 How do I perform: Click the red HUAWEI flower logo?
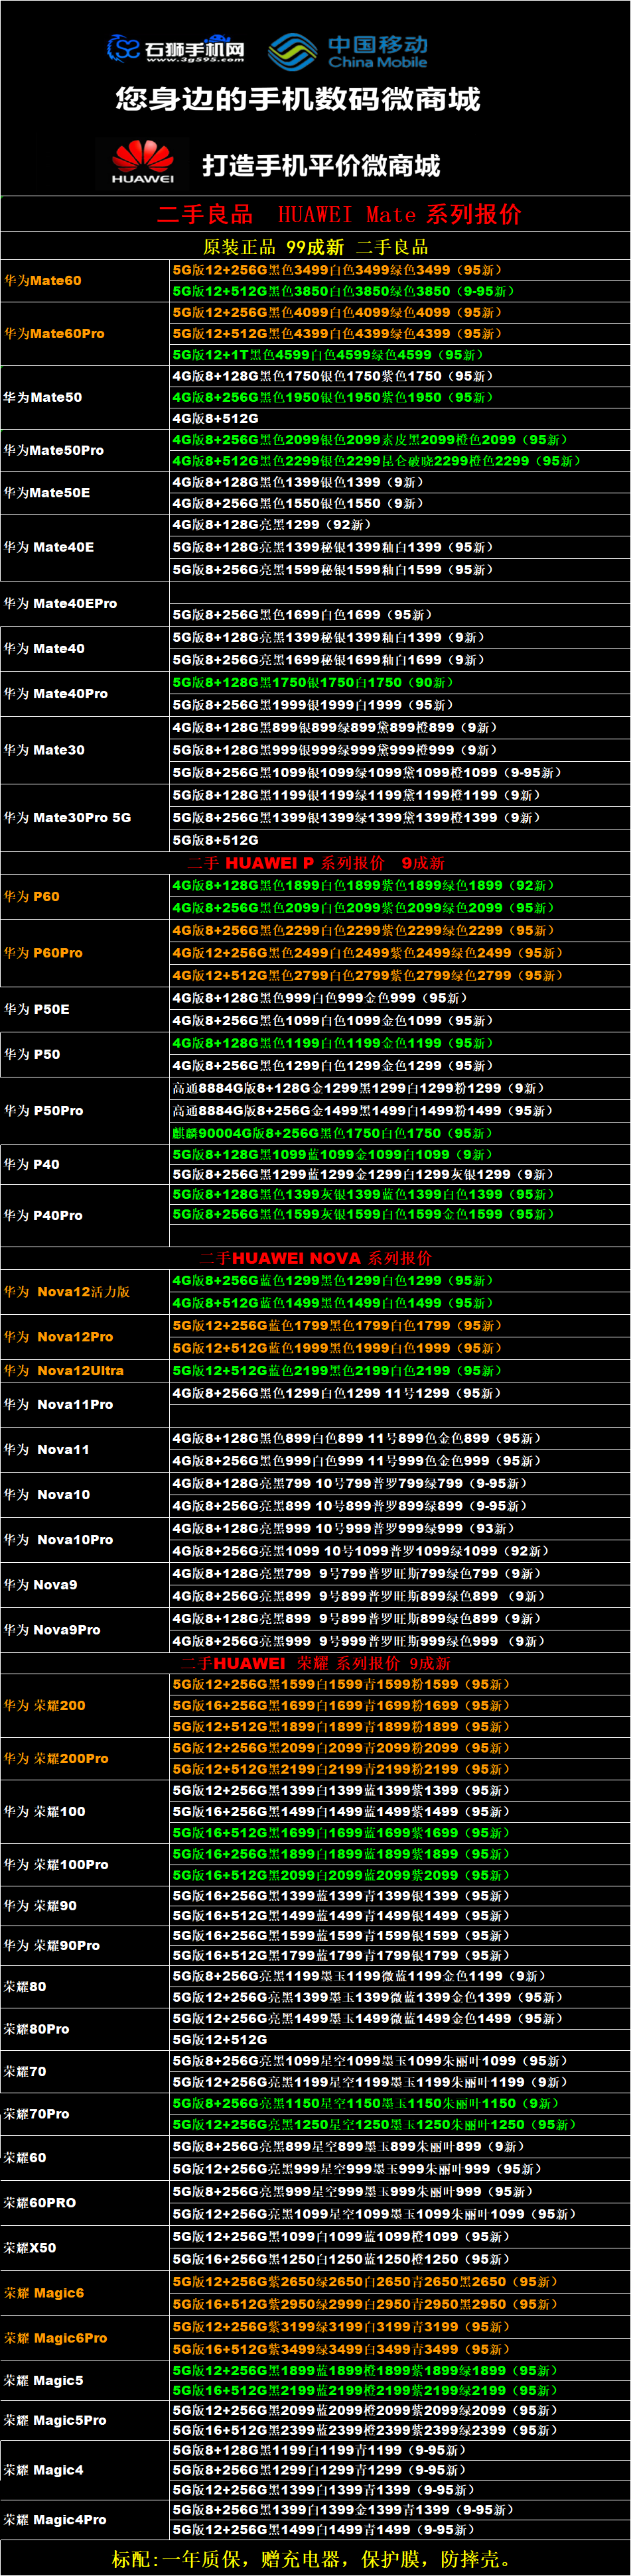(143, 162)
